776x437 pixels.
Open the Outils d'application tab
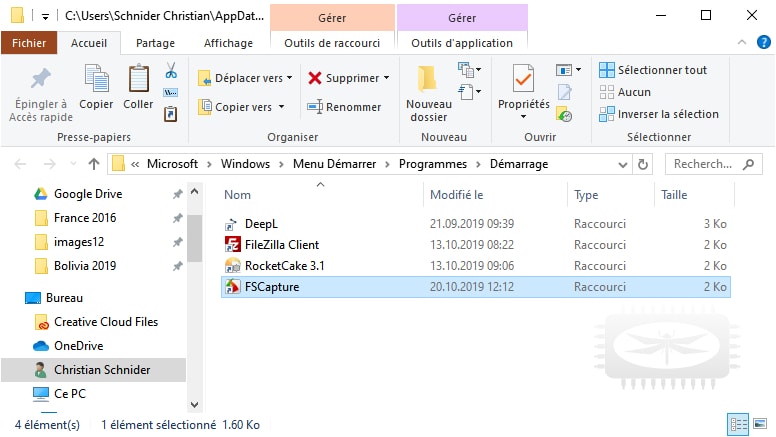tap(462, 43)
